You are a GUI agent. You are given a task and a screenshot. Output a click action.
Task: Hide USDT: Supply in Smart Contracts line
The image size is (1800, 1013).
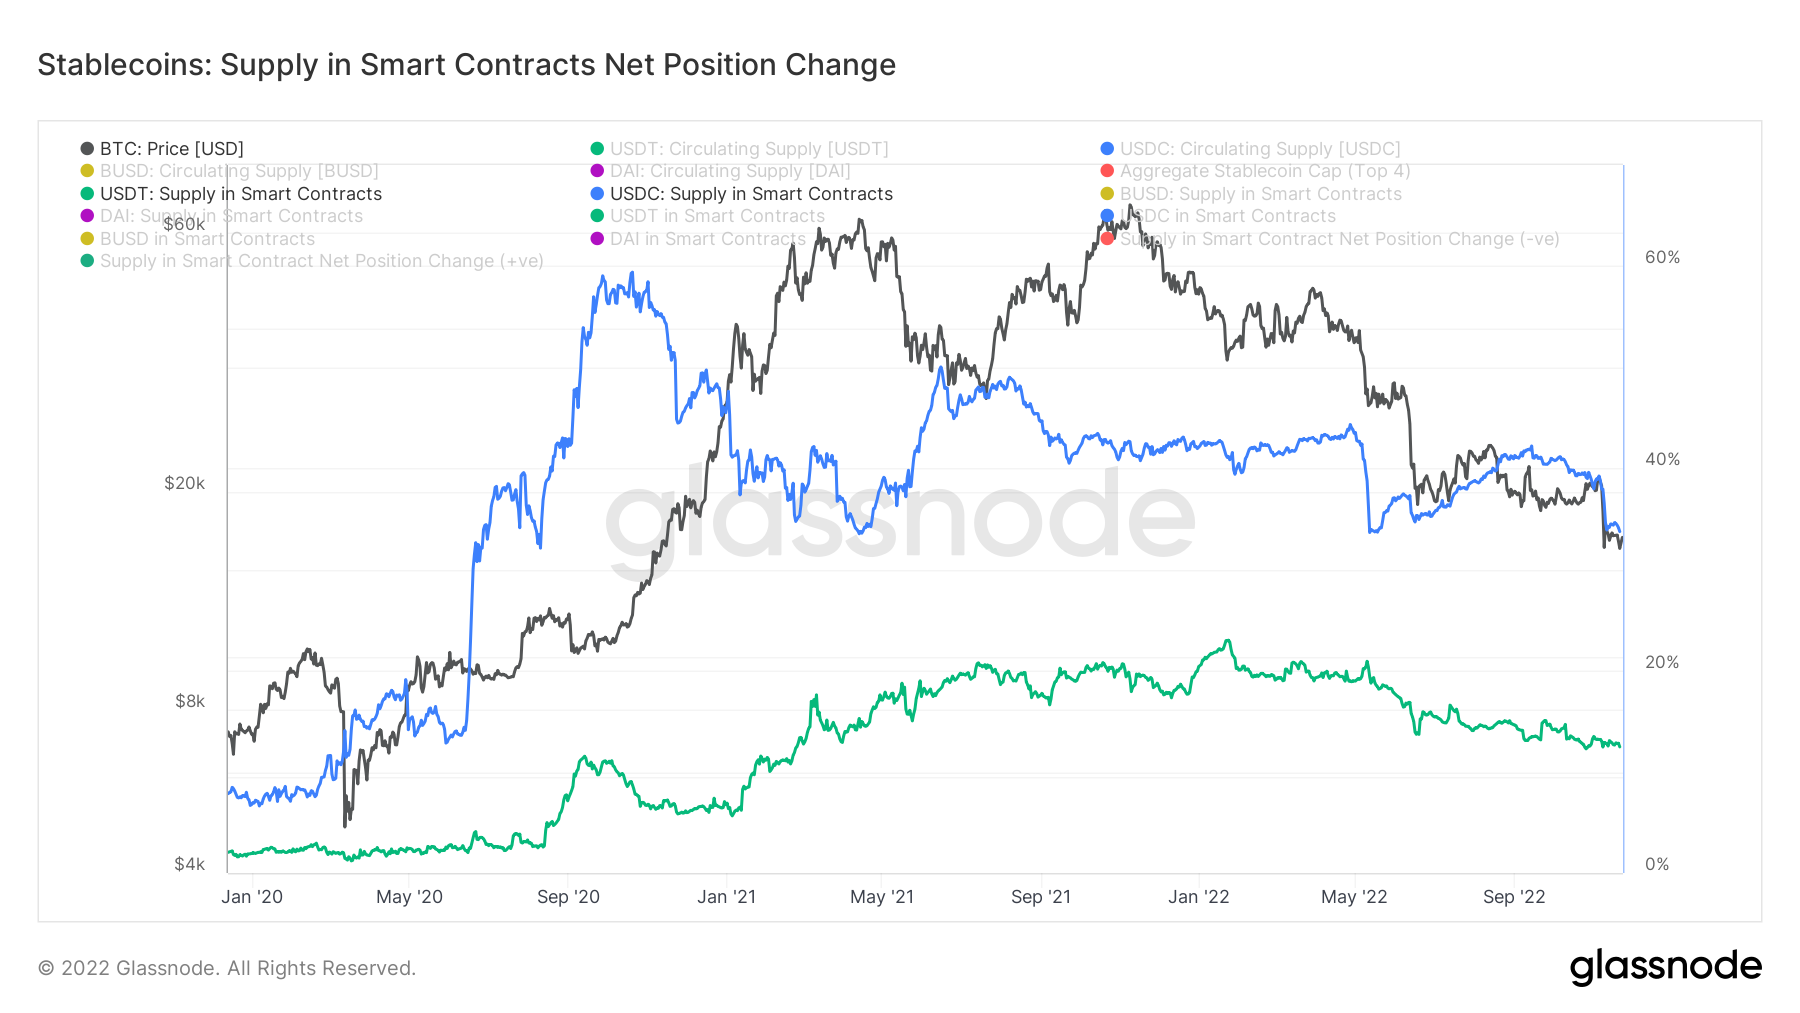(231, 194)
